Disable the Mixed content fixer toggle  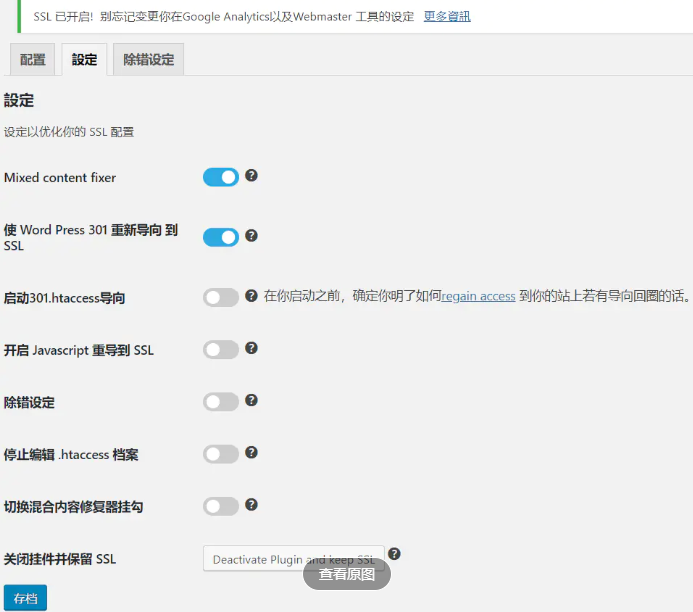[221, 177]
